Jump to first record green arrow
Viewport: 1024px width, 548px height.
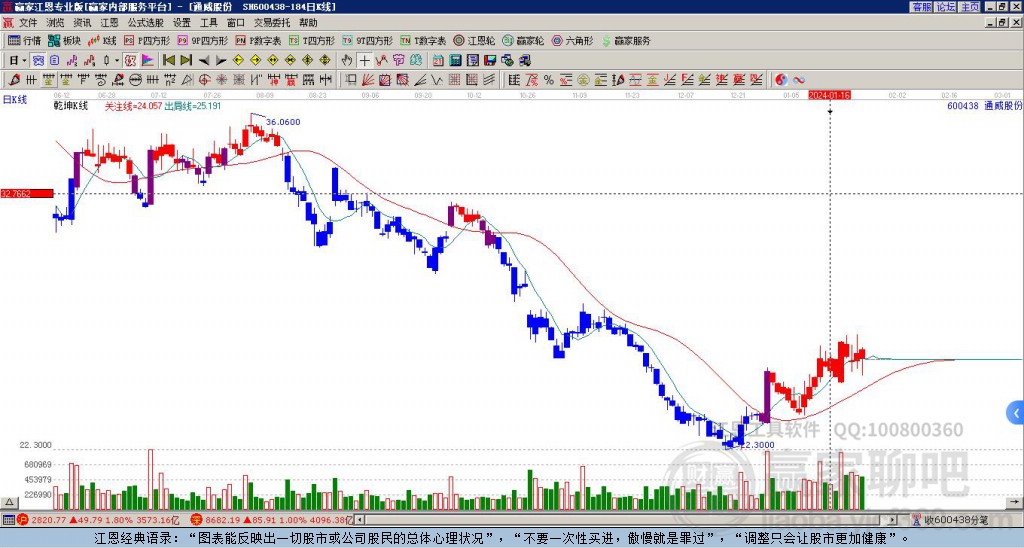pyautogui.click(x=168, y=60)
